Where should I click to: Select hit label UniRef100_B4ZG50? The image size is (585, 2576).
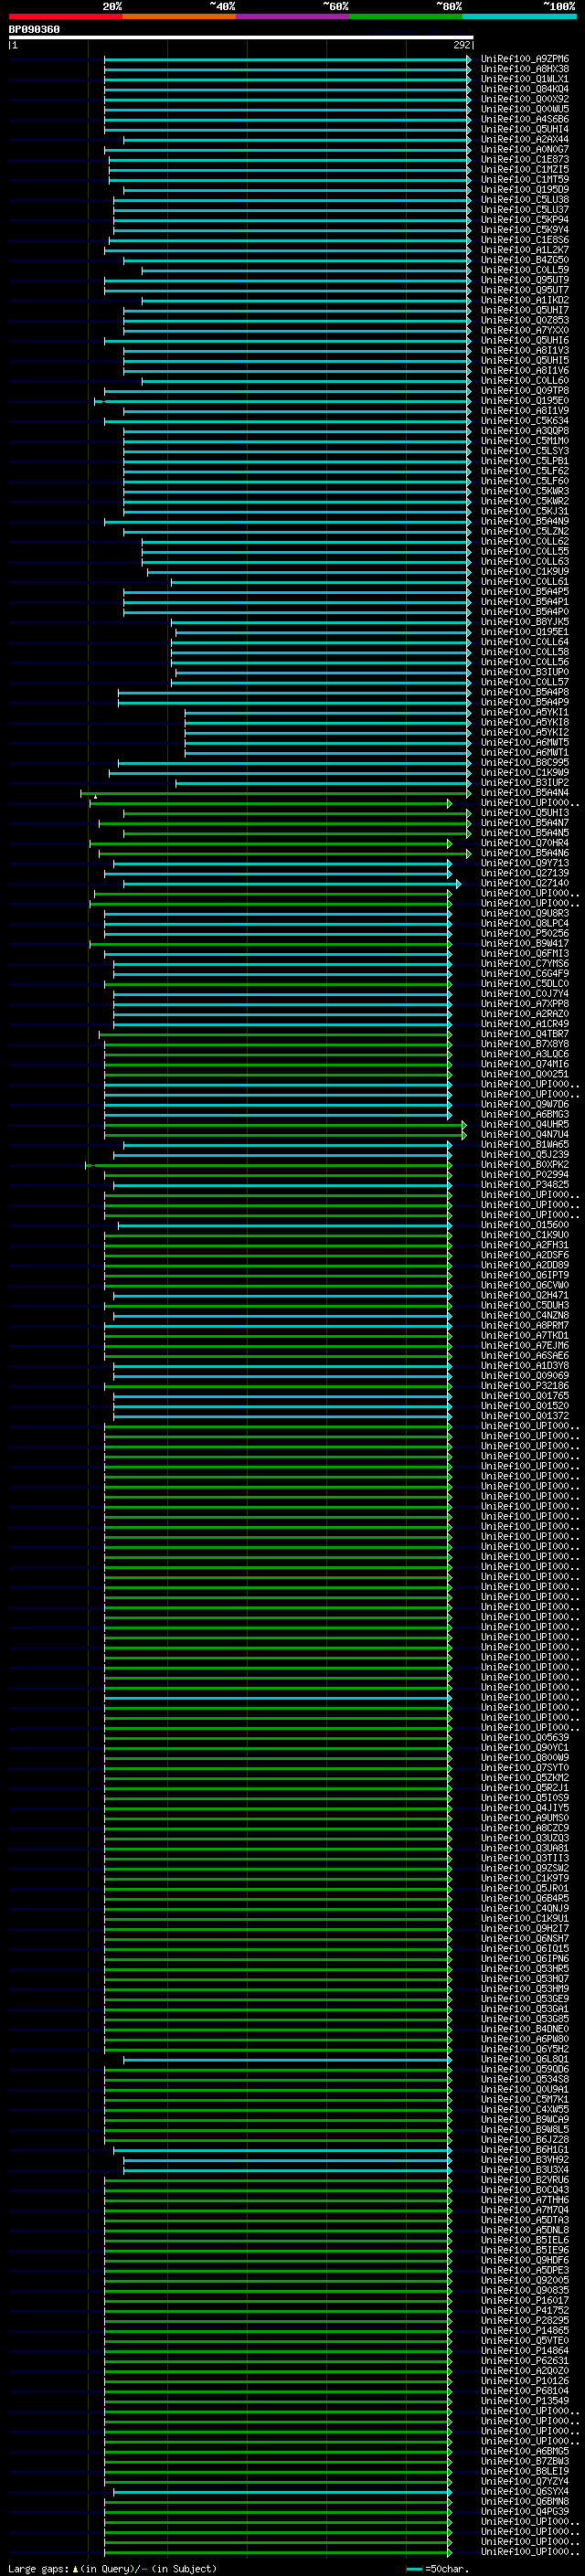click(525, 260)
